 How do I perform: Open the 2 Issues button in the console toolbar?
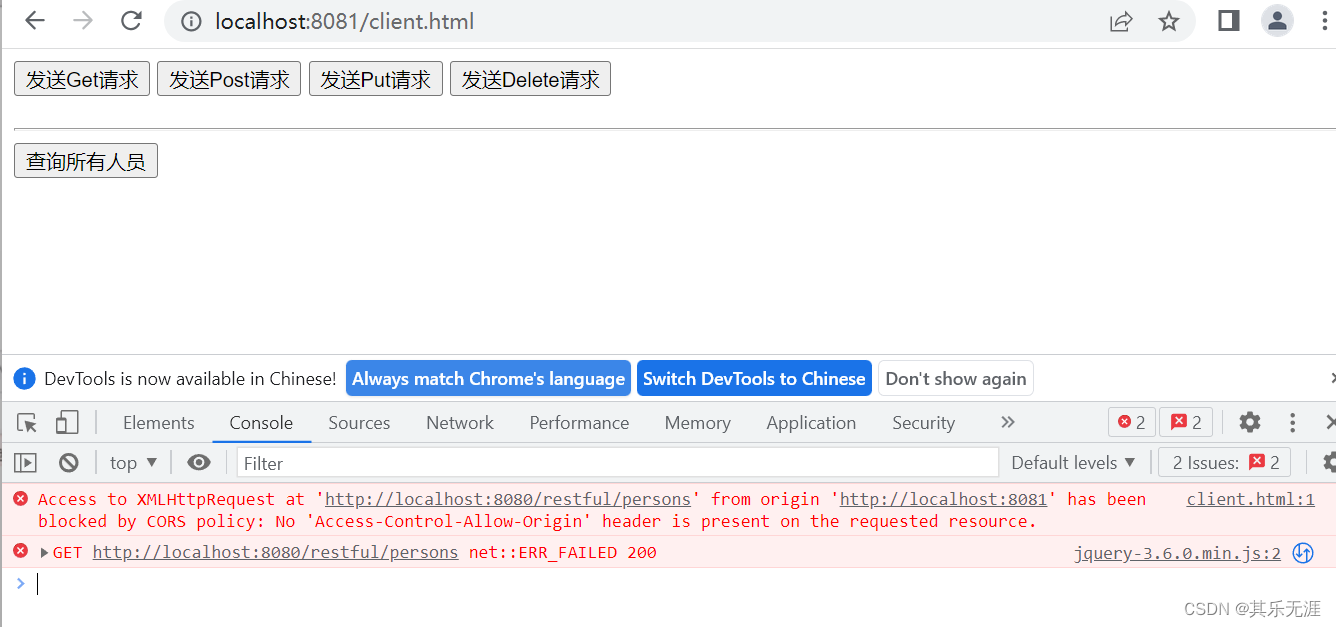(1225, 462)
